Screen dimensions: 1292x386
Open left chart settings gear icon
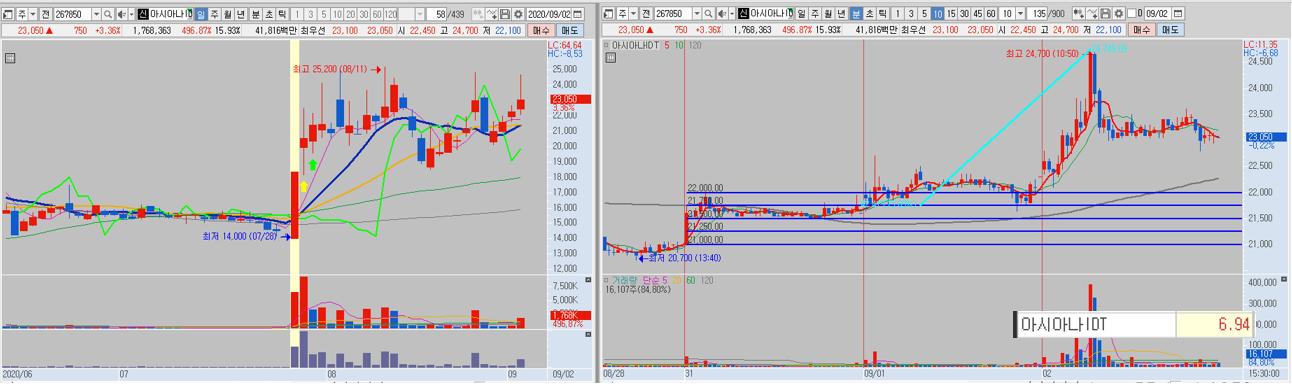(517, 14)
